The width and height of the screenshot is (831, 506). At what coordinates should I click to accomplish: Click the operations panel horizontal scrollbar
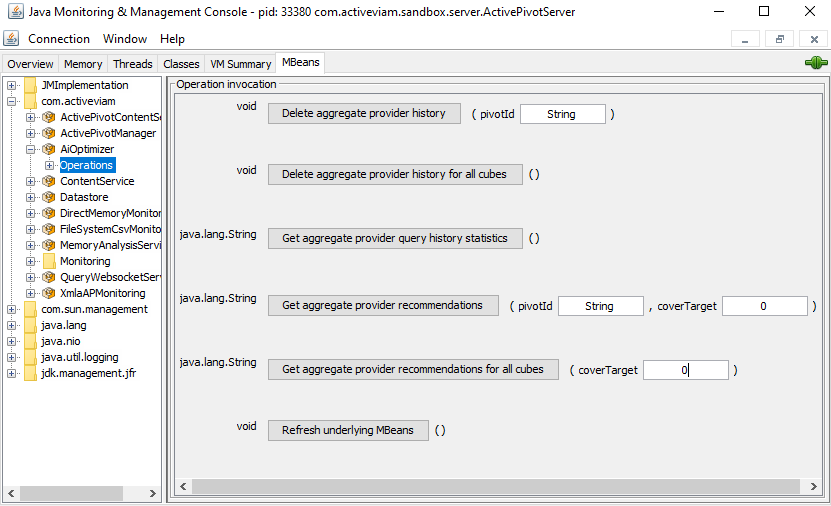click(495, 486)
